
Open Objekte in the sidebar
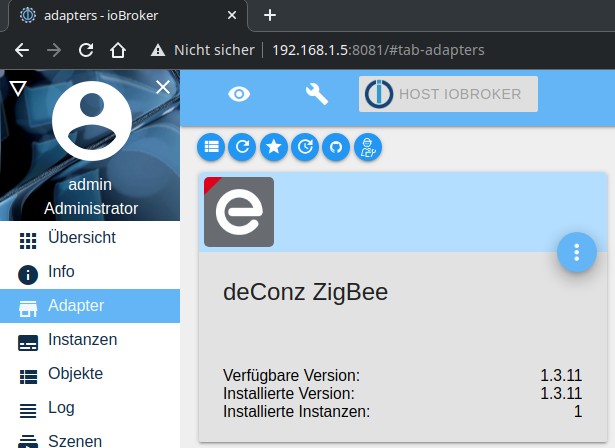point(75,374)
